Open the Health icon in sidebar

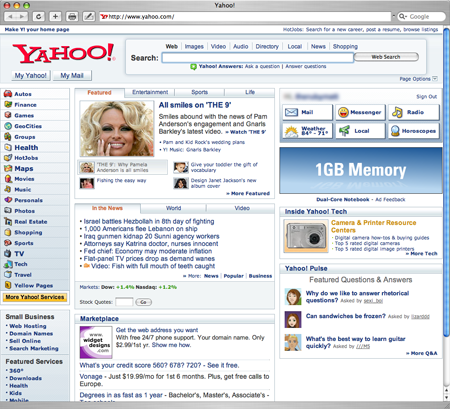point(8,147)
